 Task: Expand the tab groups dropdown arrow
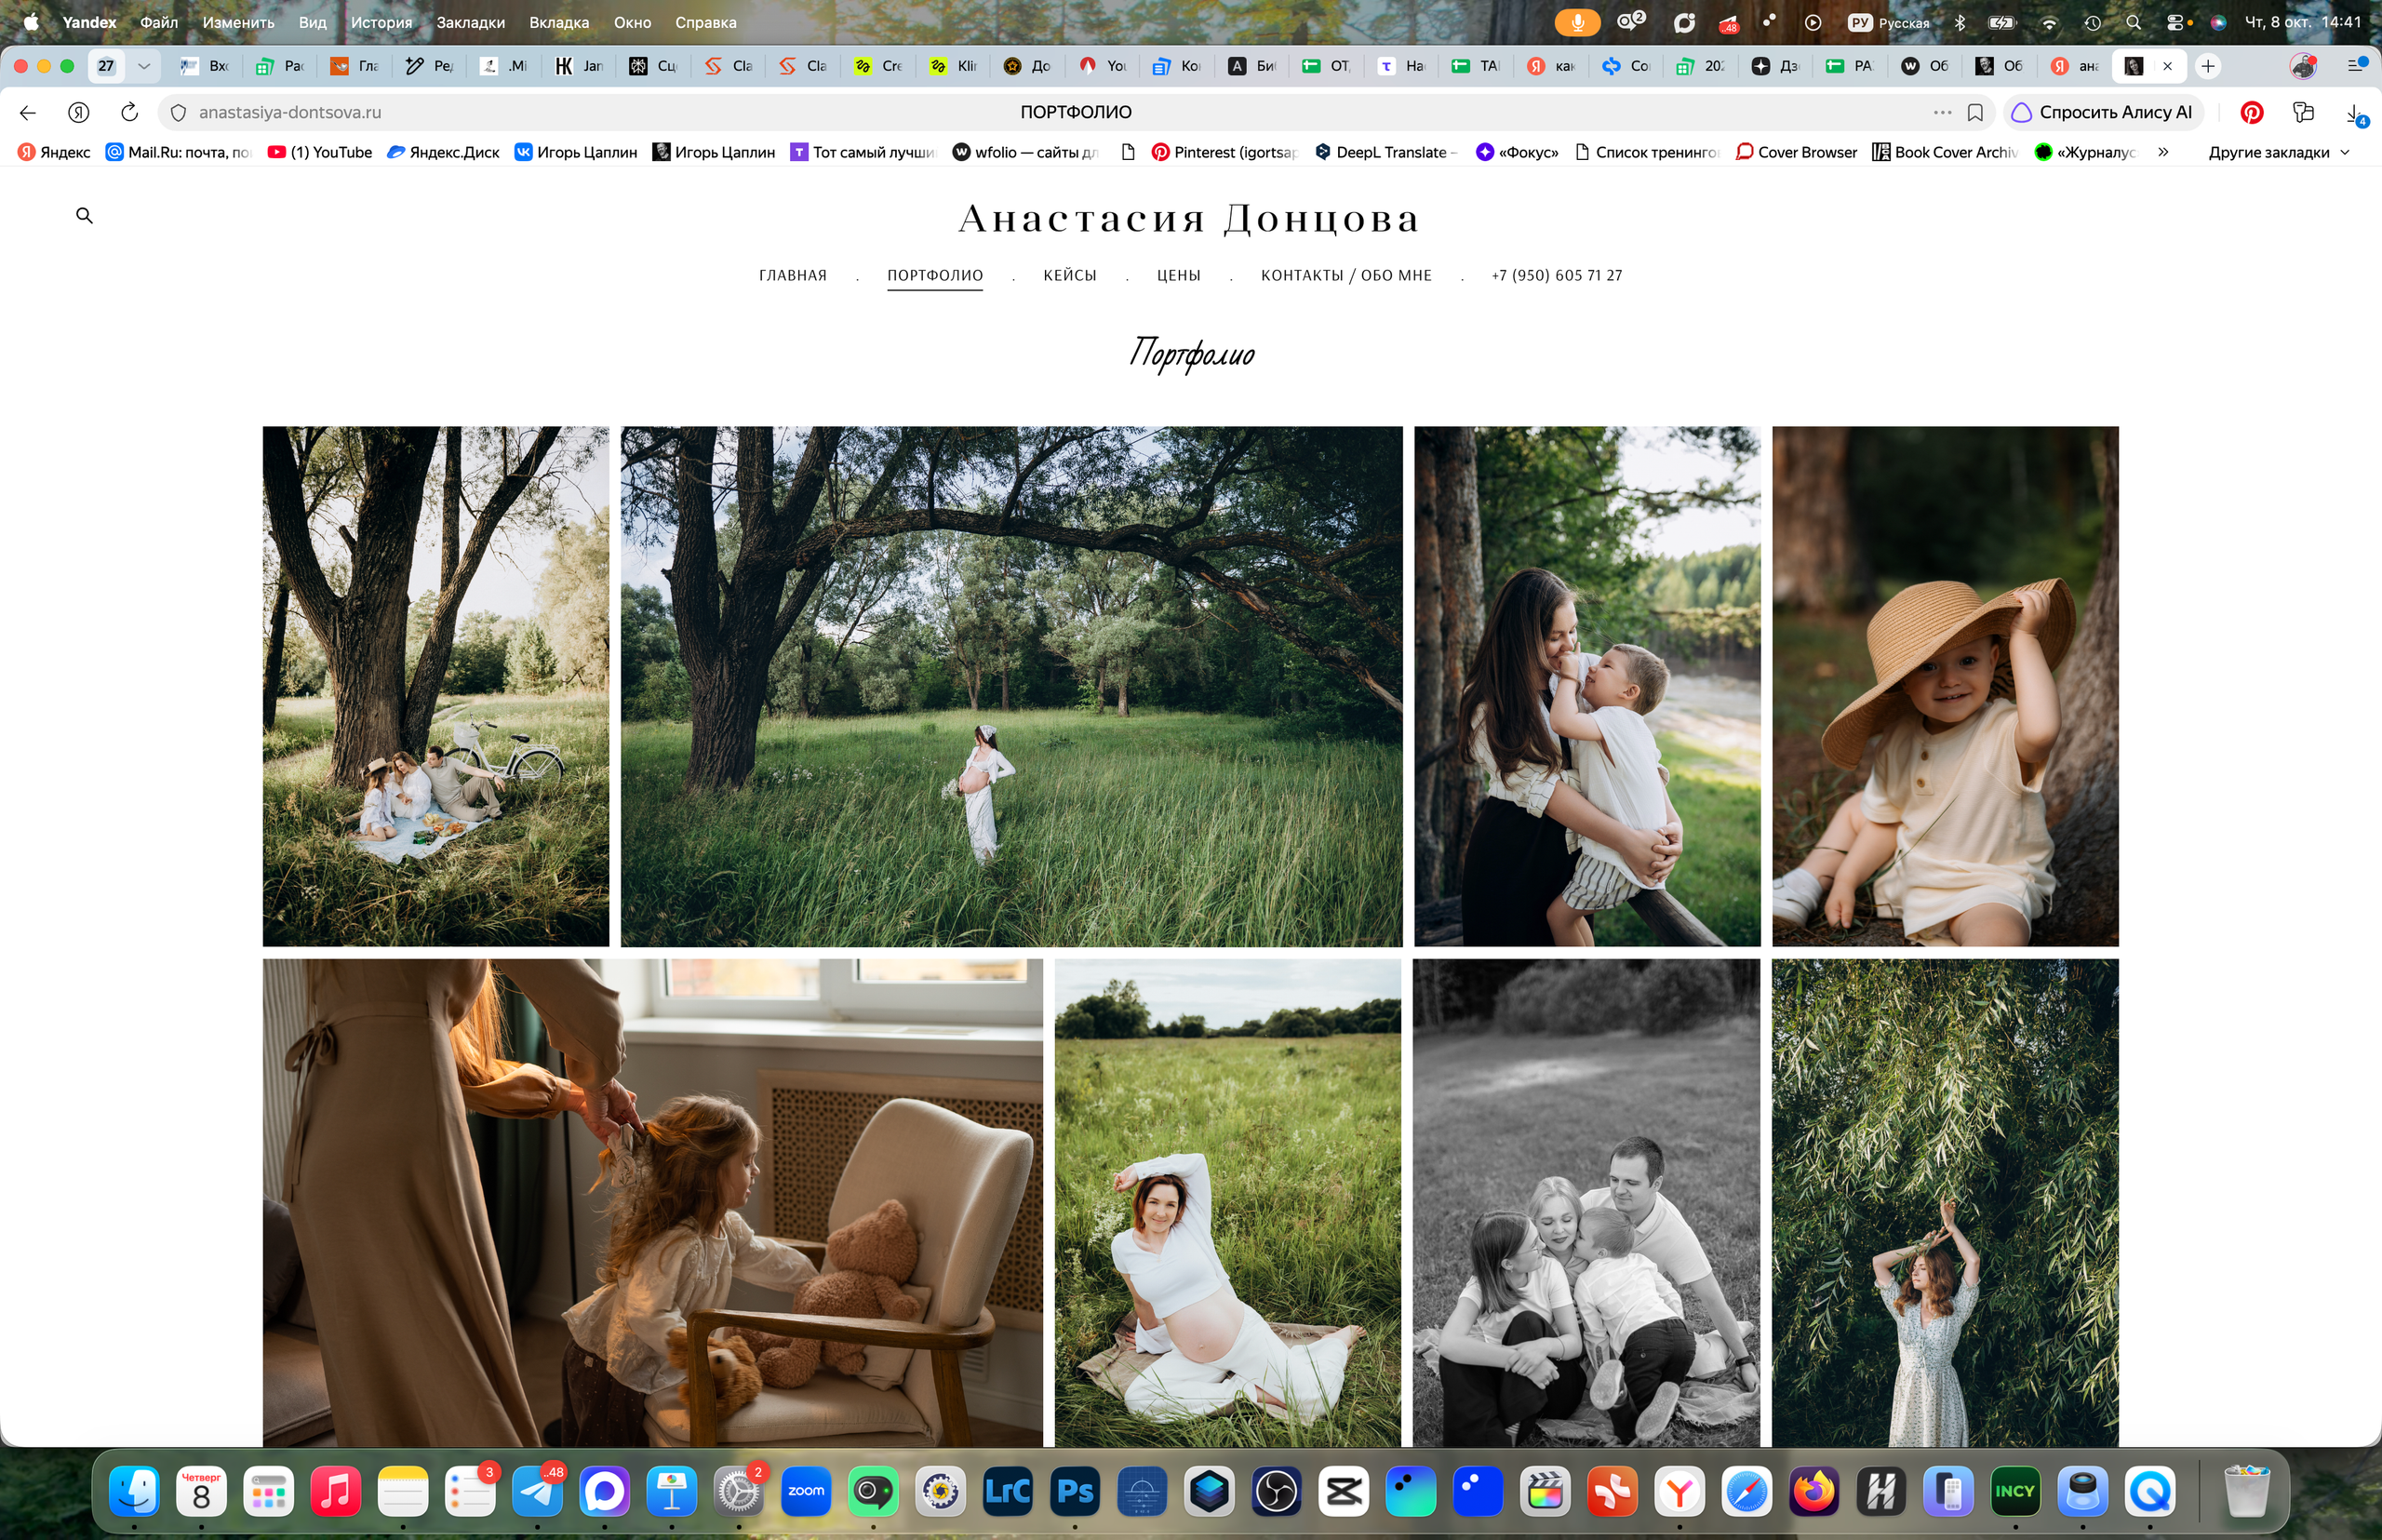[144, 66]
